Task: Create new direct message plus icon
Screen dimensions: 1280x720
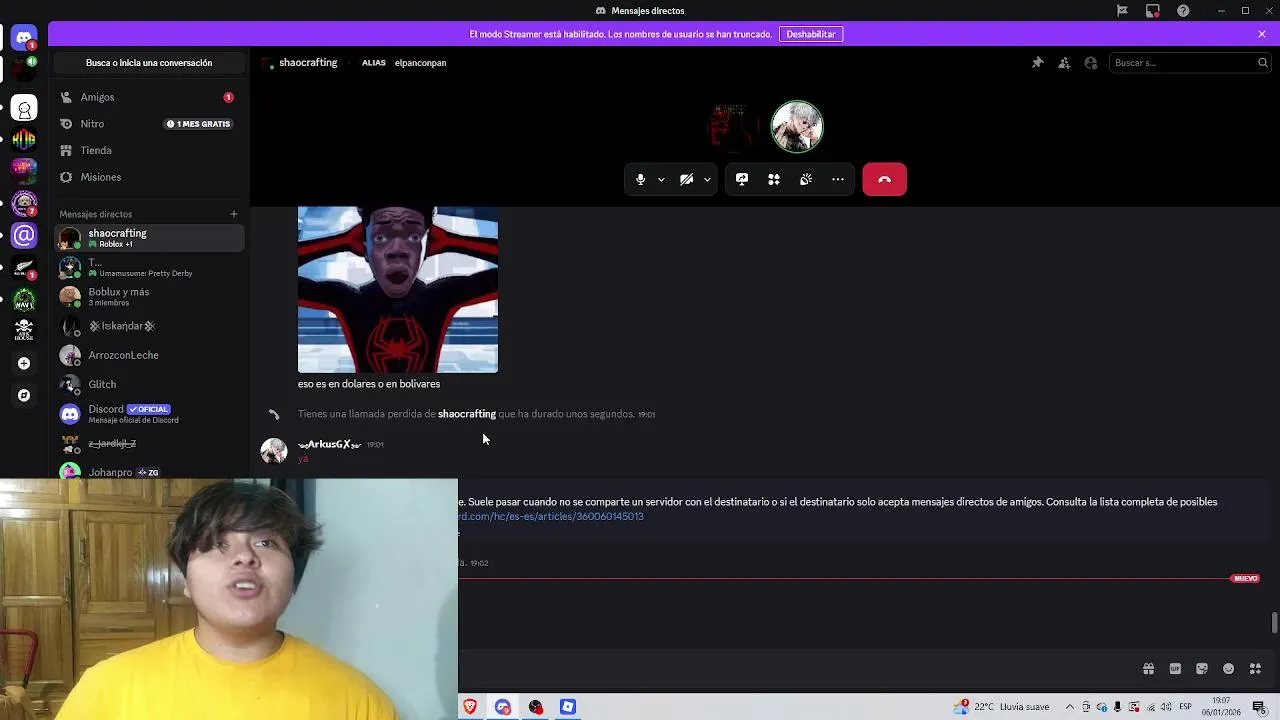Action: (x=234, y=214)
